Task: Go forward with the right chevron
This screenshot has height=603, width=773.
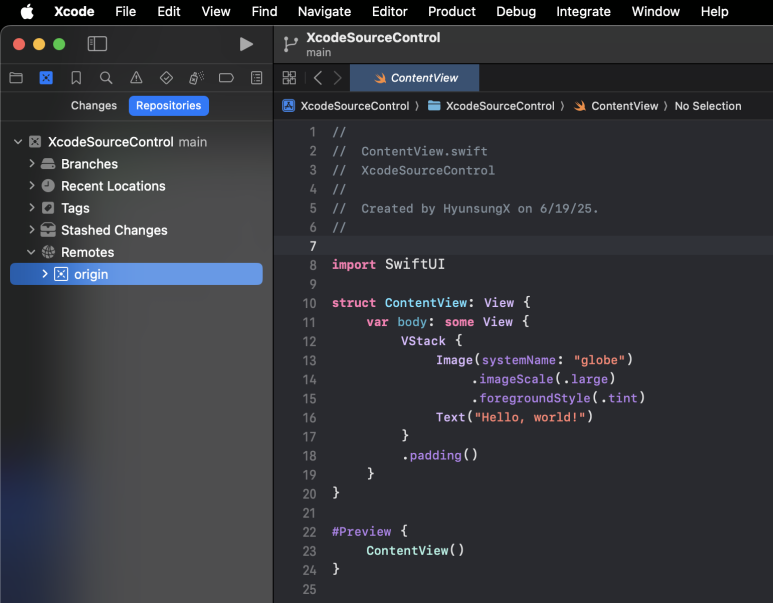Action: tap(338, 78)
